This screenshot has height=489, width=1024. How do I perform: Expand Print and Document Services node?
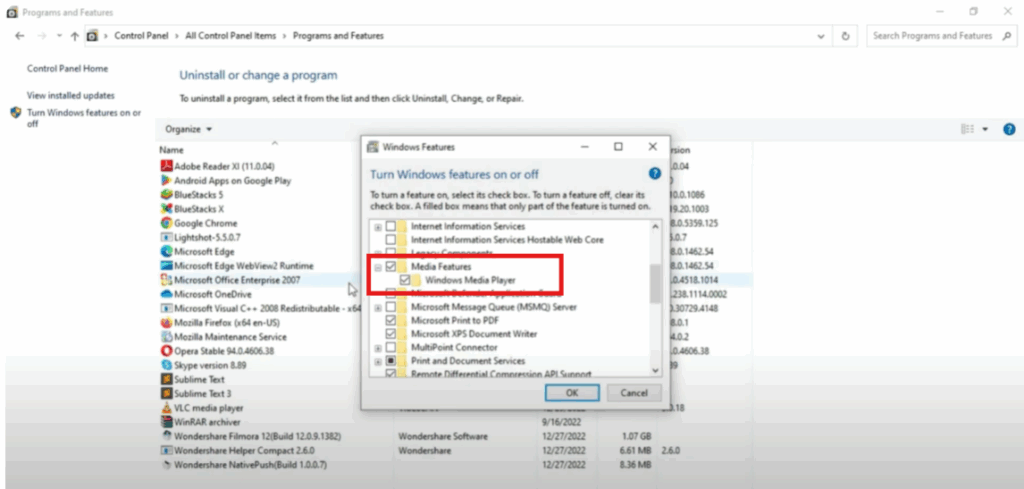tap(377, 362)
